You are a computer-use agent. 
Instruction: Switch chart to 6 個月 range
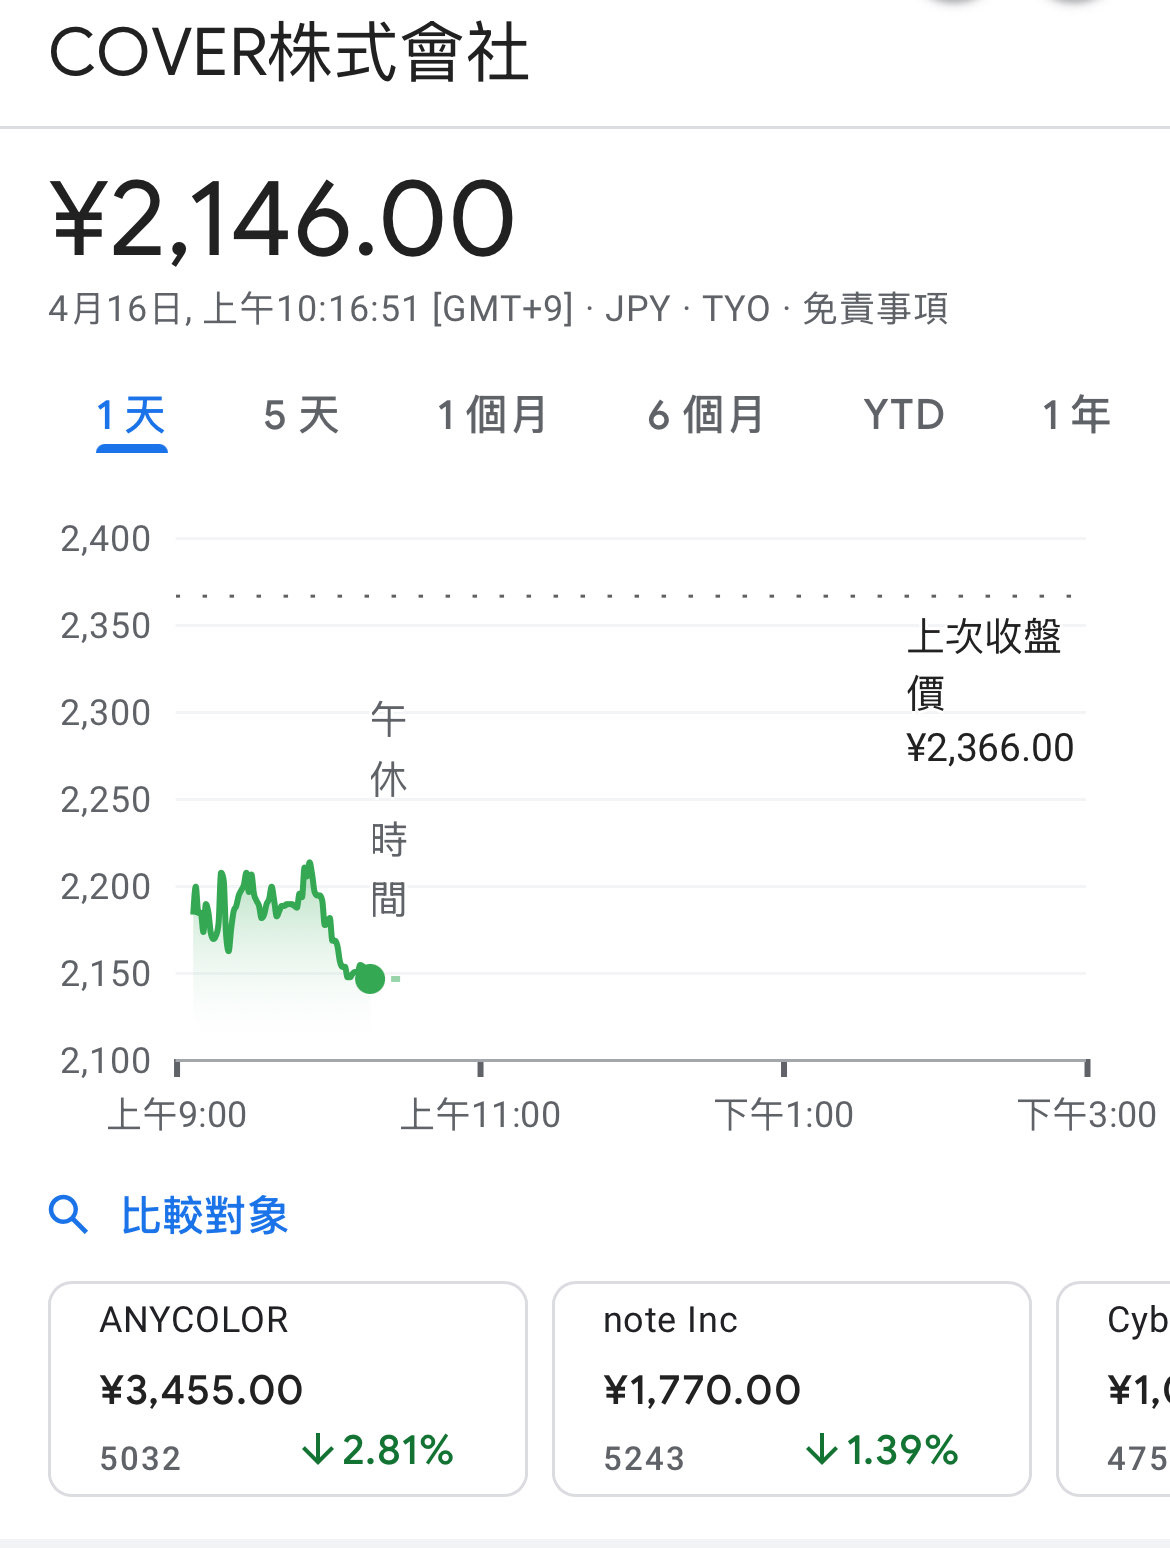coord(706,415)
